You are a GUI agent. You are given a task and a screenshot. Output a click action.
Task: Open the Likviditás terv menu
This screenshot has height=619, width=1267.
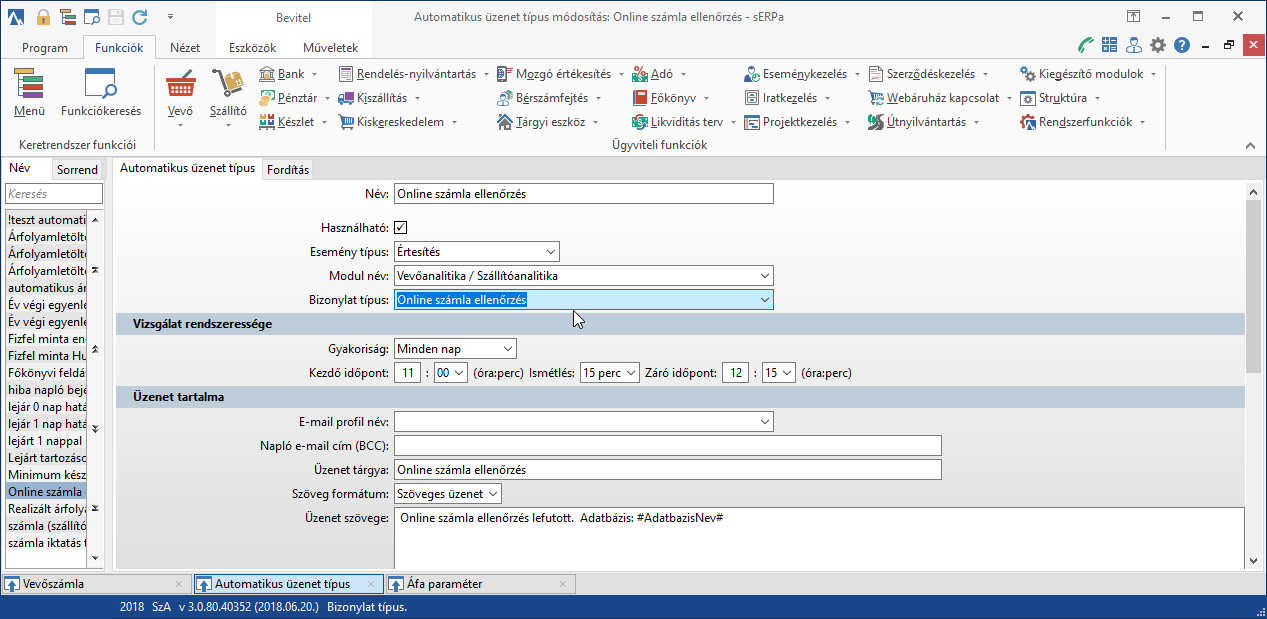point(685,122)
